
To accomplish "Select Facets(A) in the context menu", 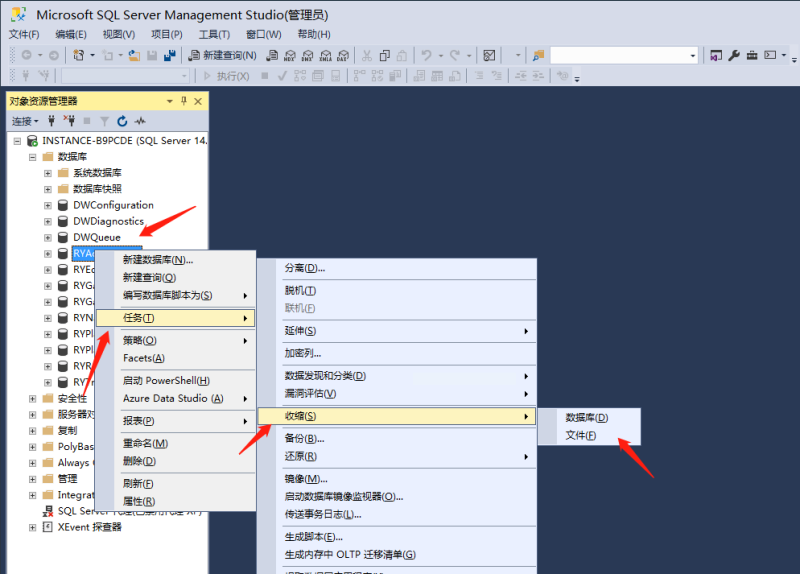I will (x=176, y=358).
